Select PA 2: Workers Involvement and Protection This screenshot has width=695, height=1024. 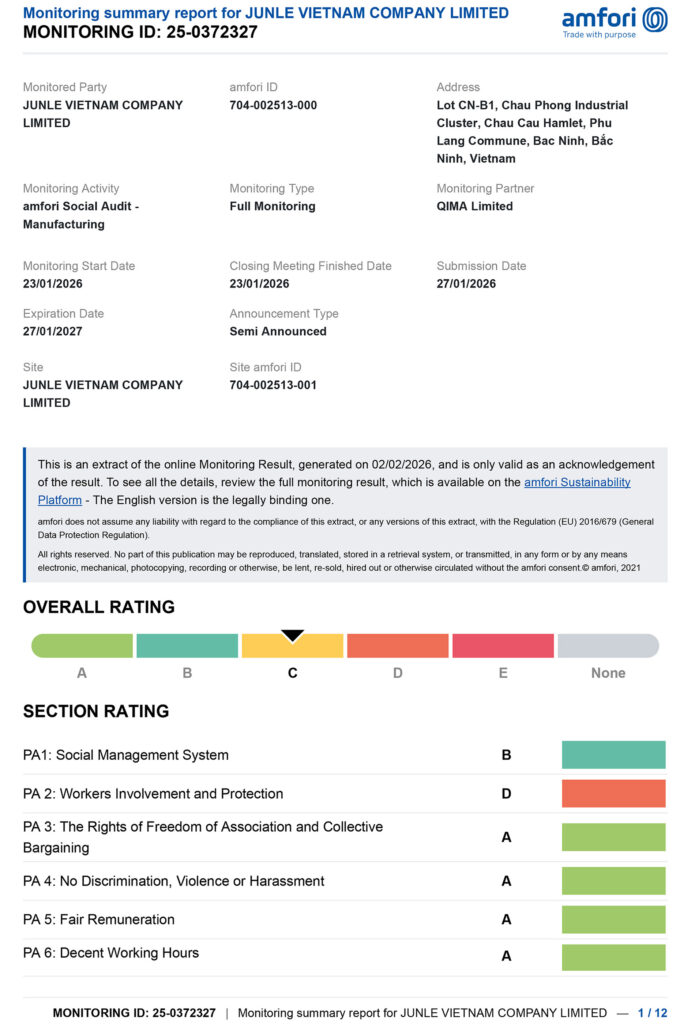click(153, 794)
